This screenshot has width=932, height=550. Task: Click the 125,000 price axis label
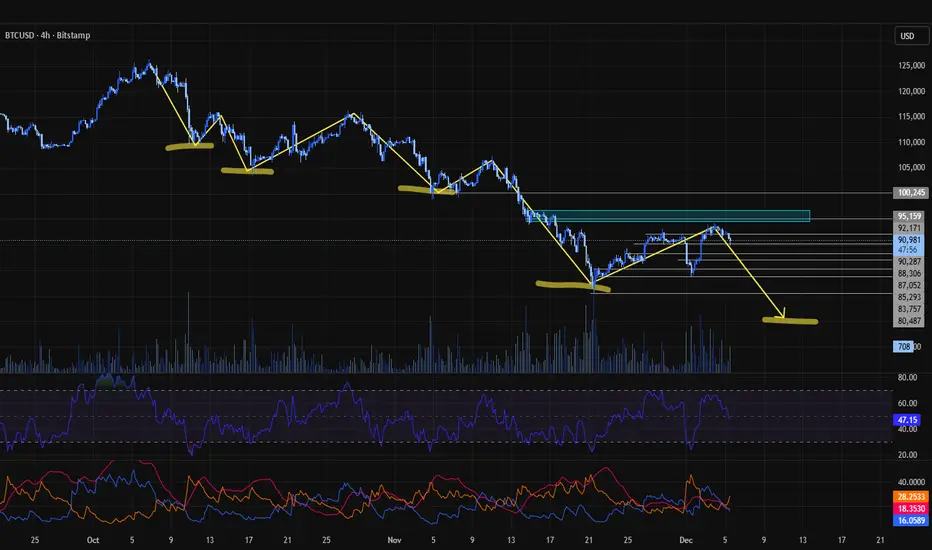[x=911, y=65]
